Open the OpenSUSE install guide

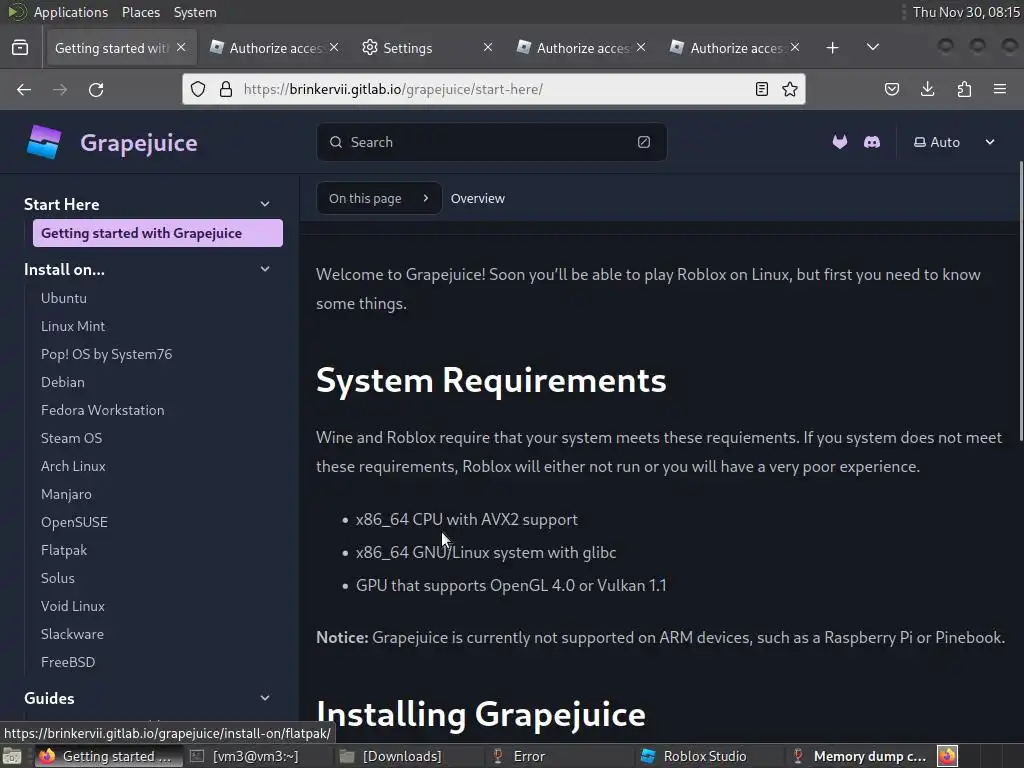click(74, 522)
